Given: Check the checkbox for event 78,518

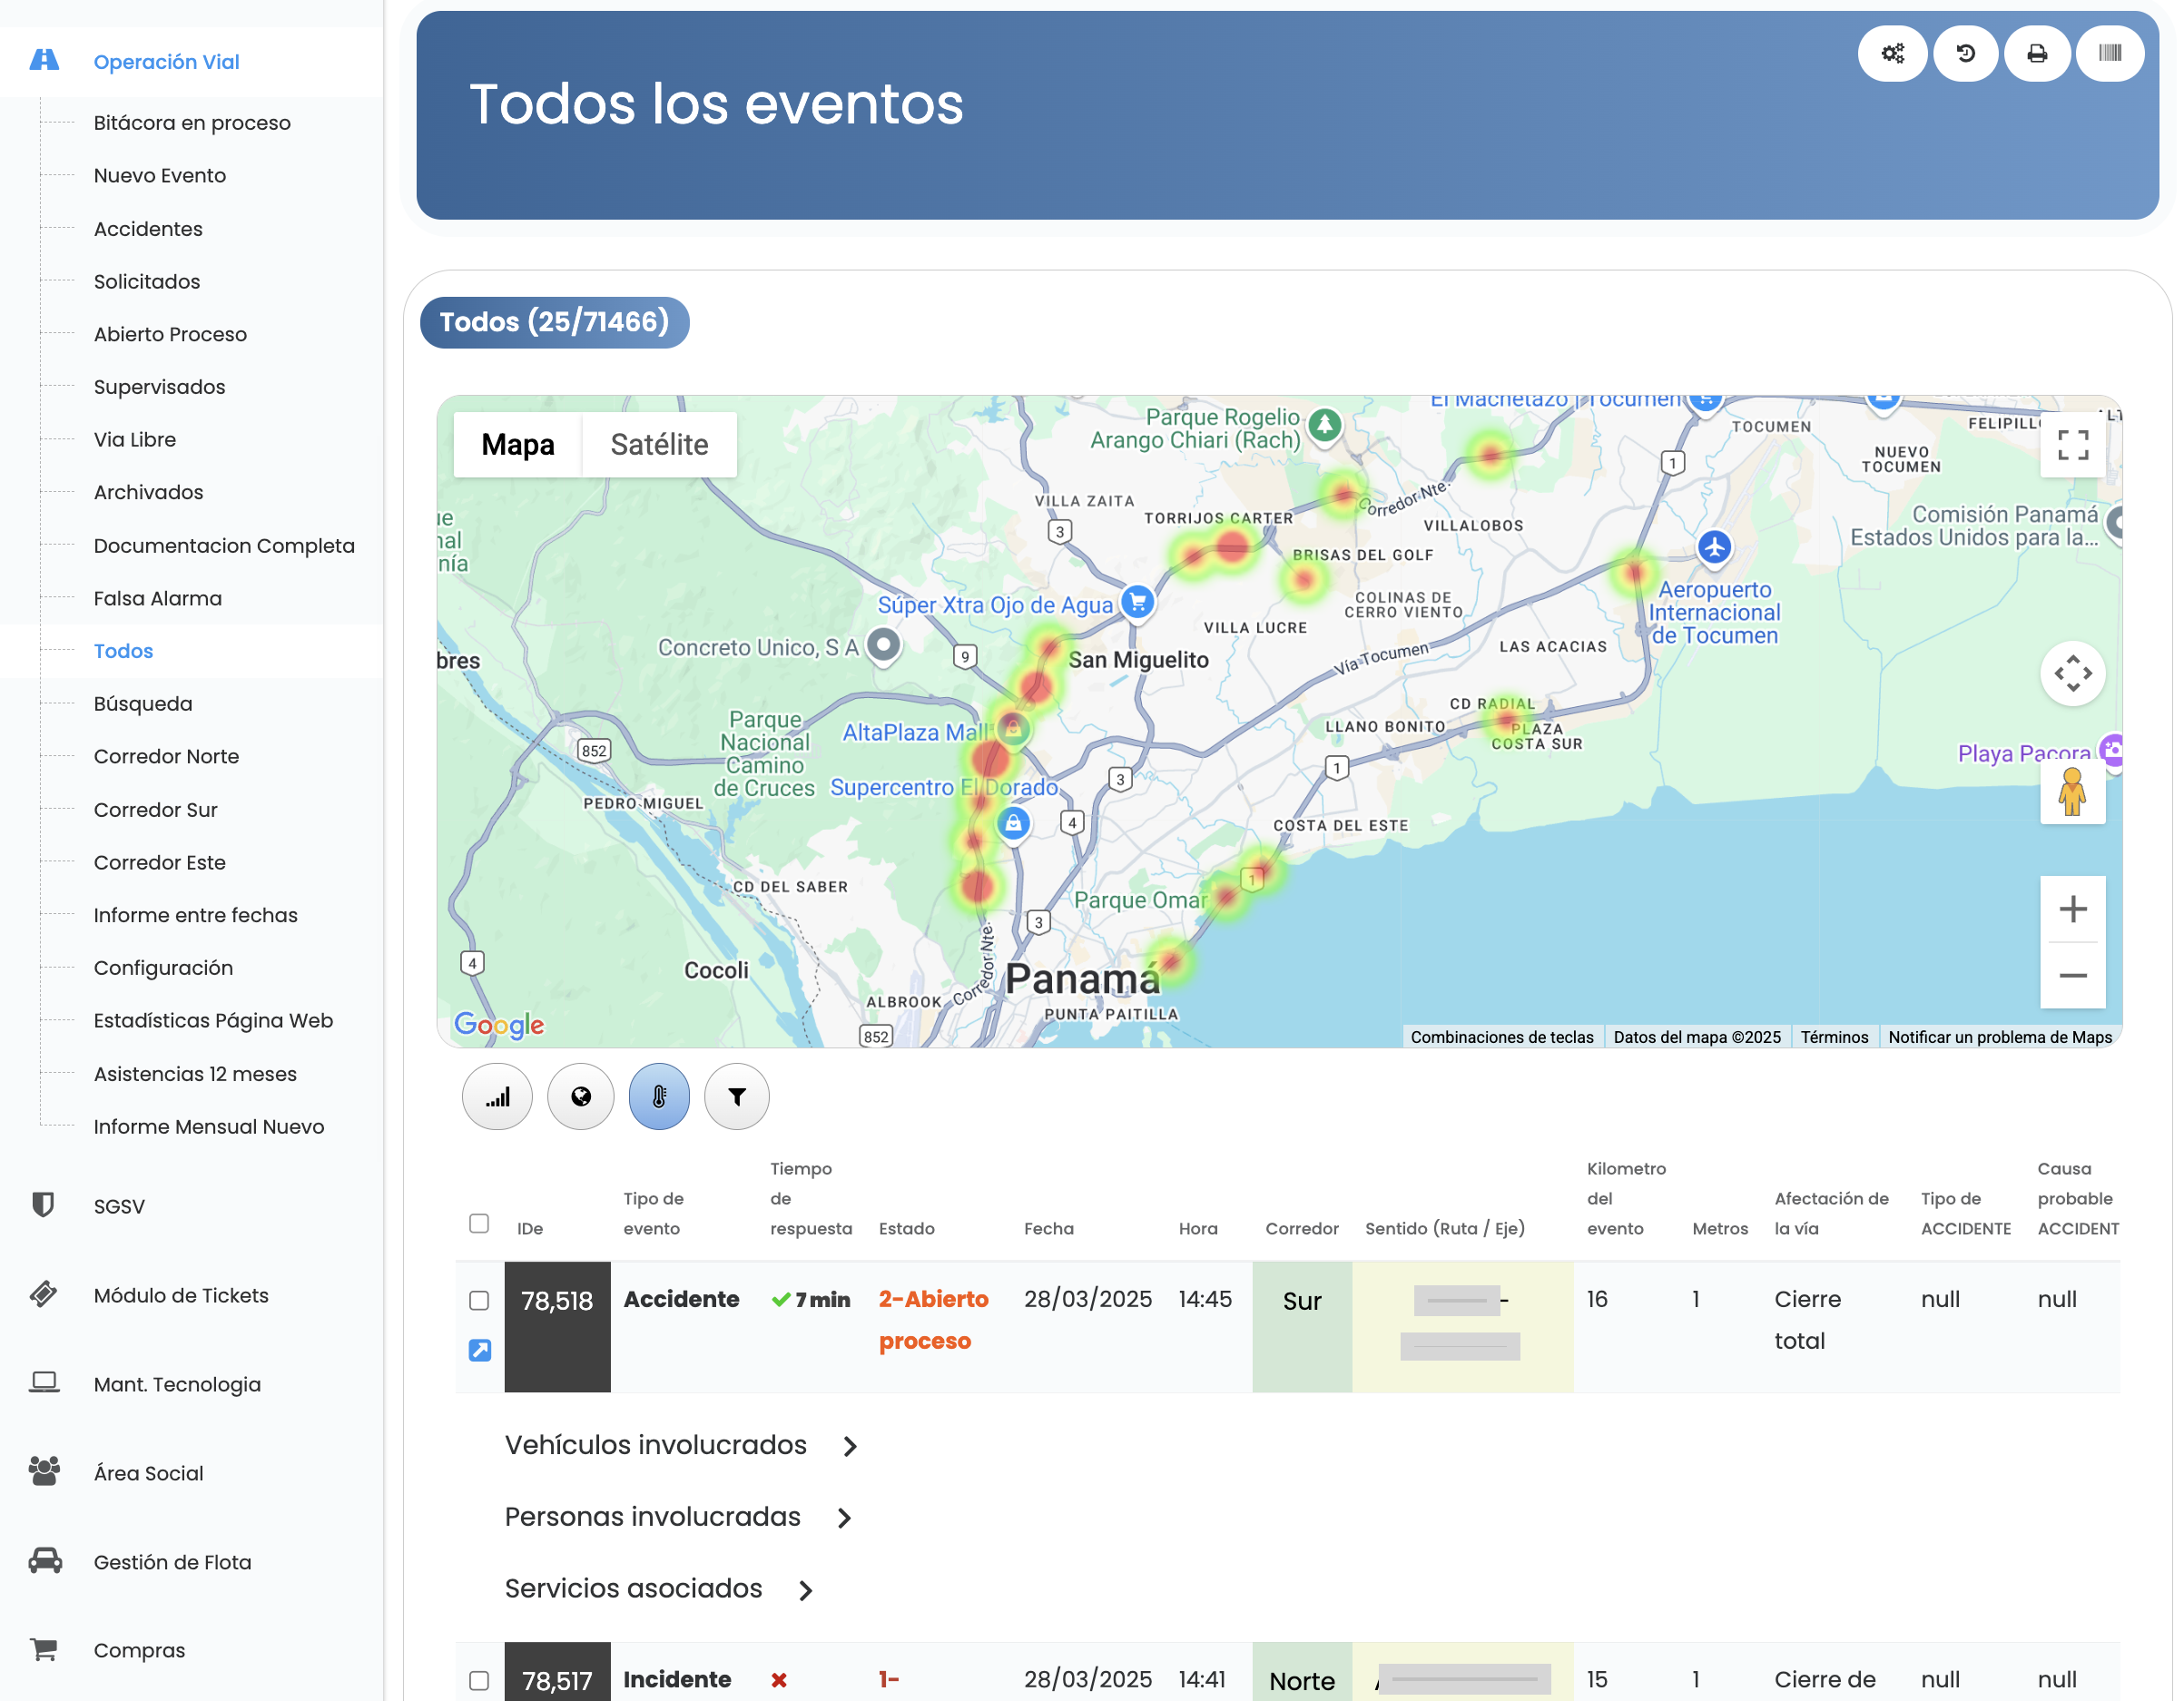Looking at the screenshot, I should (480, 1301).
